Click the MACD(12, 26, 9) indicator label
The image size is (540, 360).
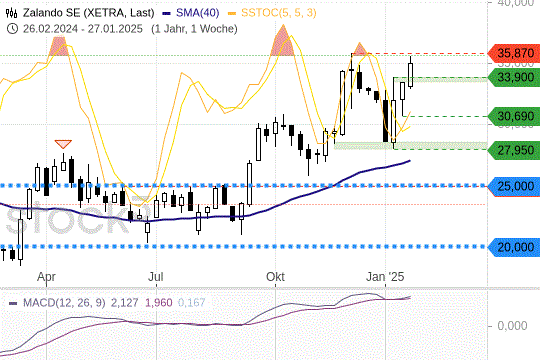click(x=64, y=303)
